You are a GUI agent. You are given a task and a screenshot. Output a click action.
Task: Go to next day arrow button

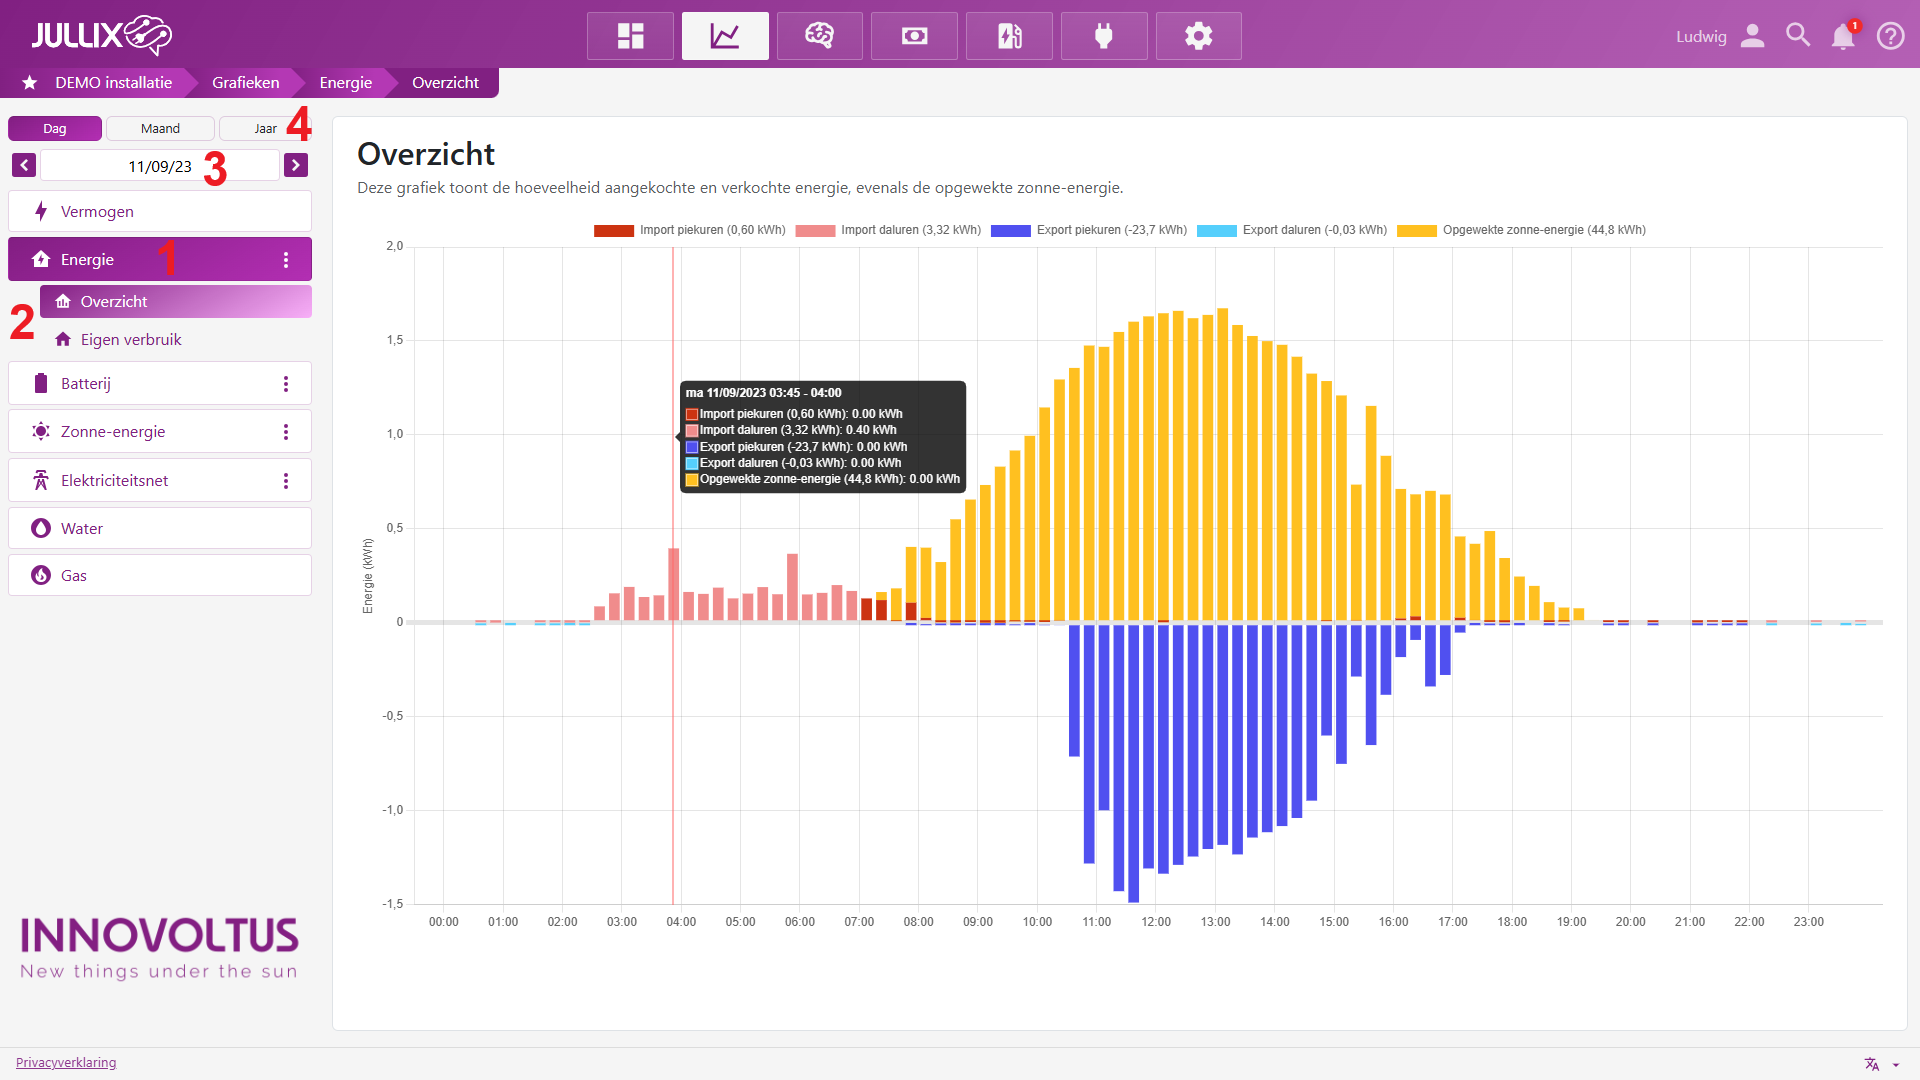point(296,165)
